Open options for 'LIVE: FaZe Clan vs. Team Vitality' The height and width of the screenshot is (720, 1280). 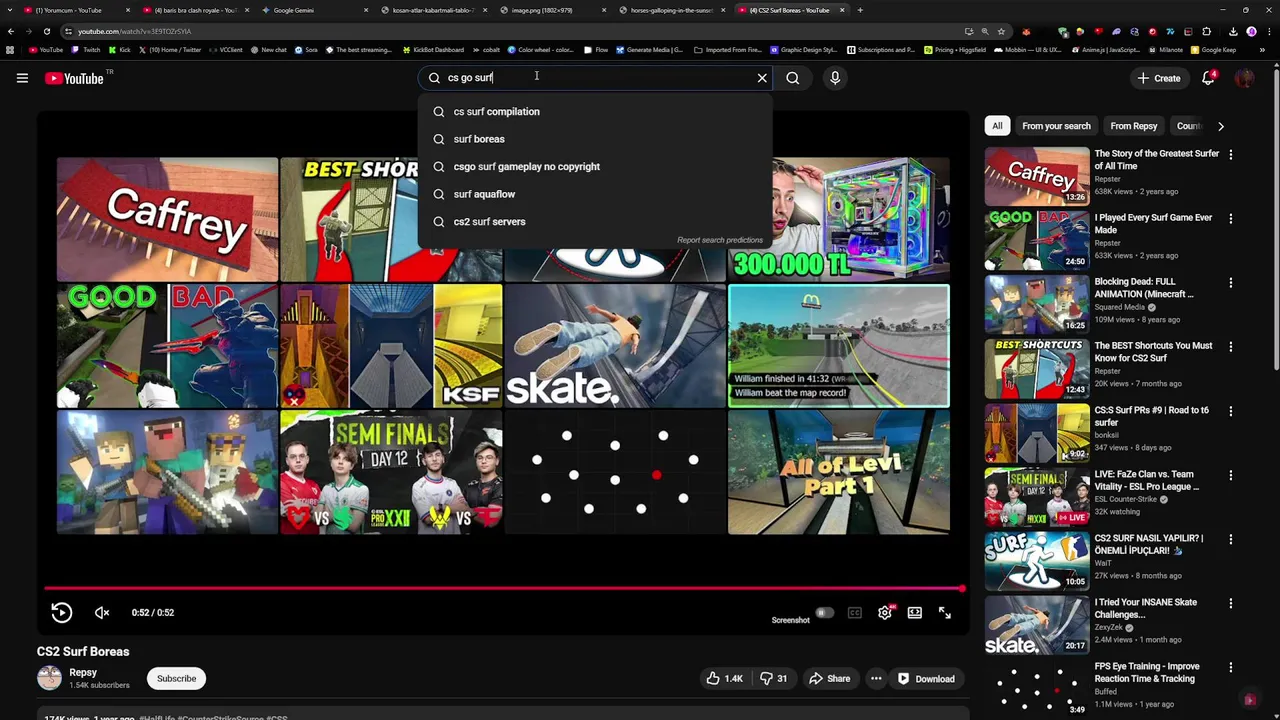(1231, 475)
